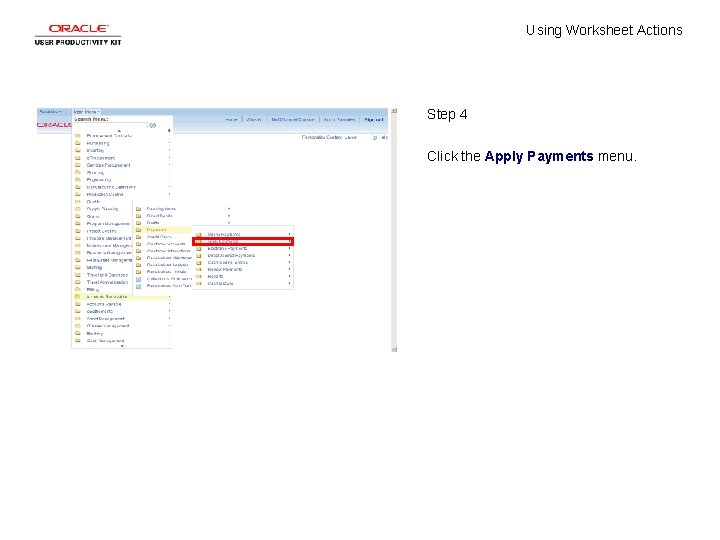Click the Home link in header
720x540 pixels.
click(231, 119)
